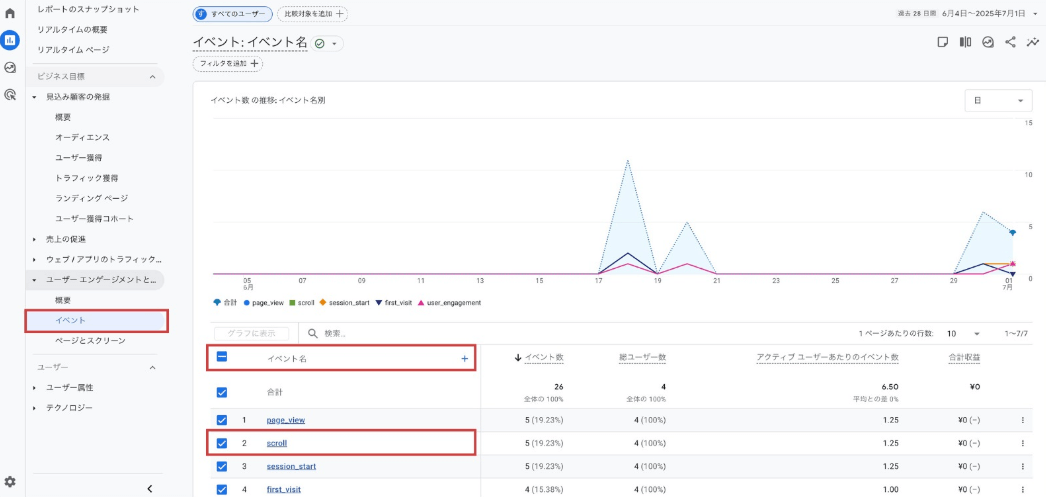Click the page_view legend color marker

[246, 302]
